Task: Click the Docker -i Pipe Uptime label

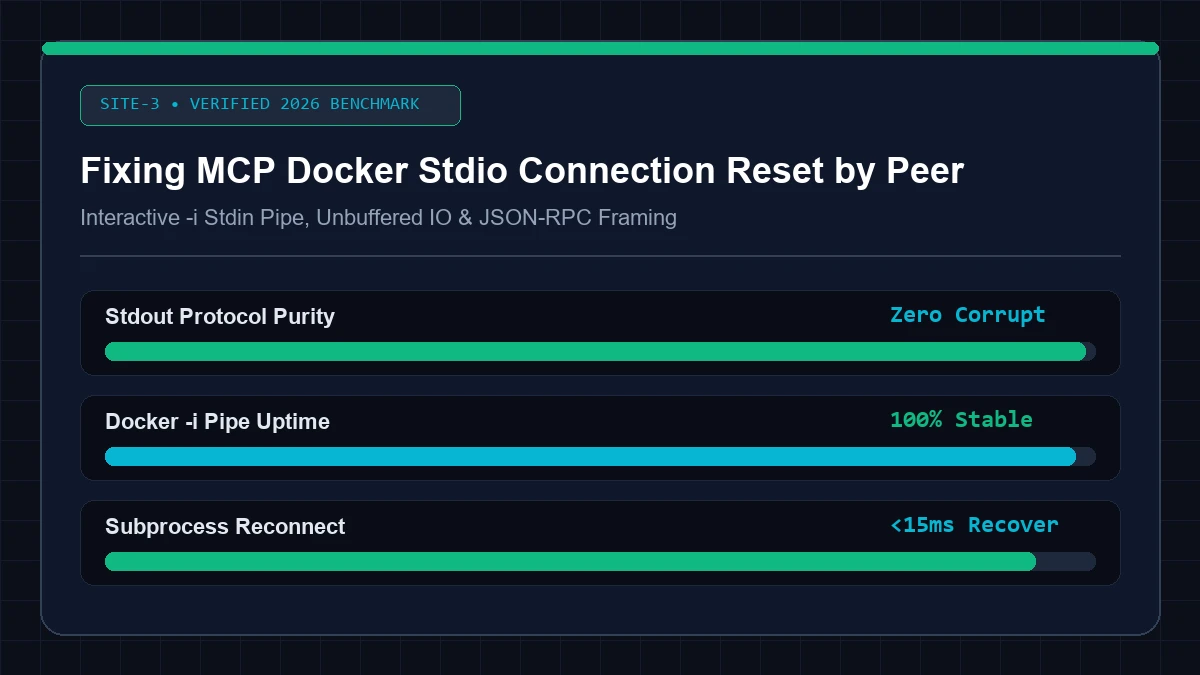Action: pyautogui.click(x=217, y=421)
